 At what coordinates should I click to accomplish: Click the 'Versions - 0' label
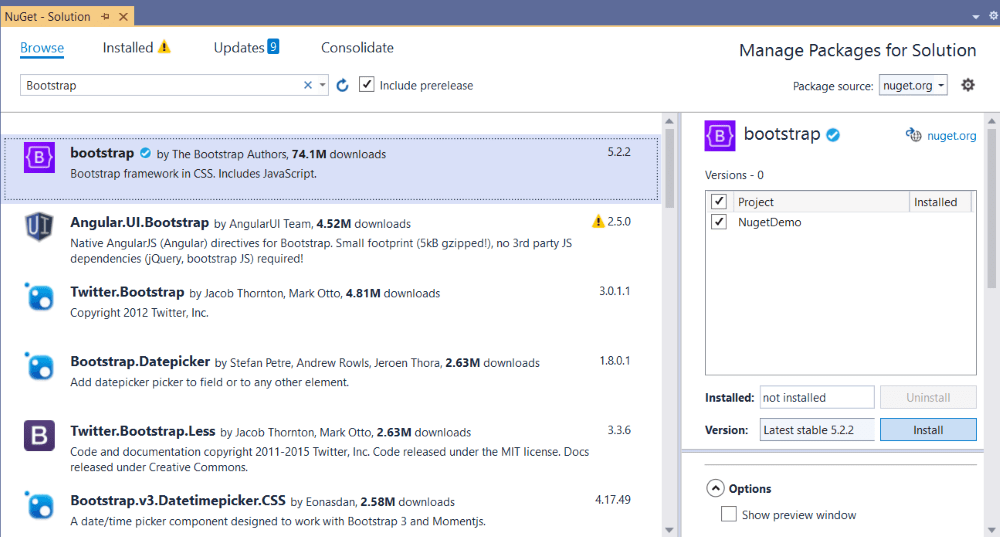734,175
